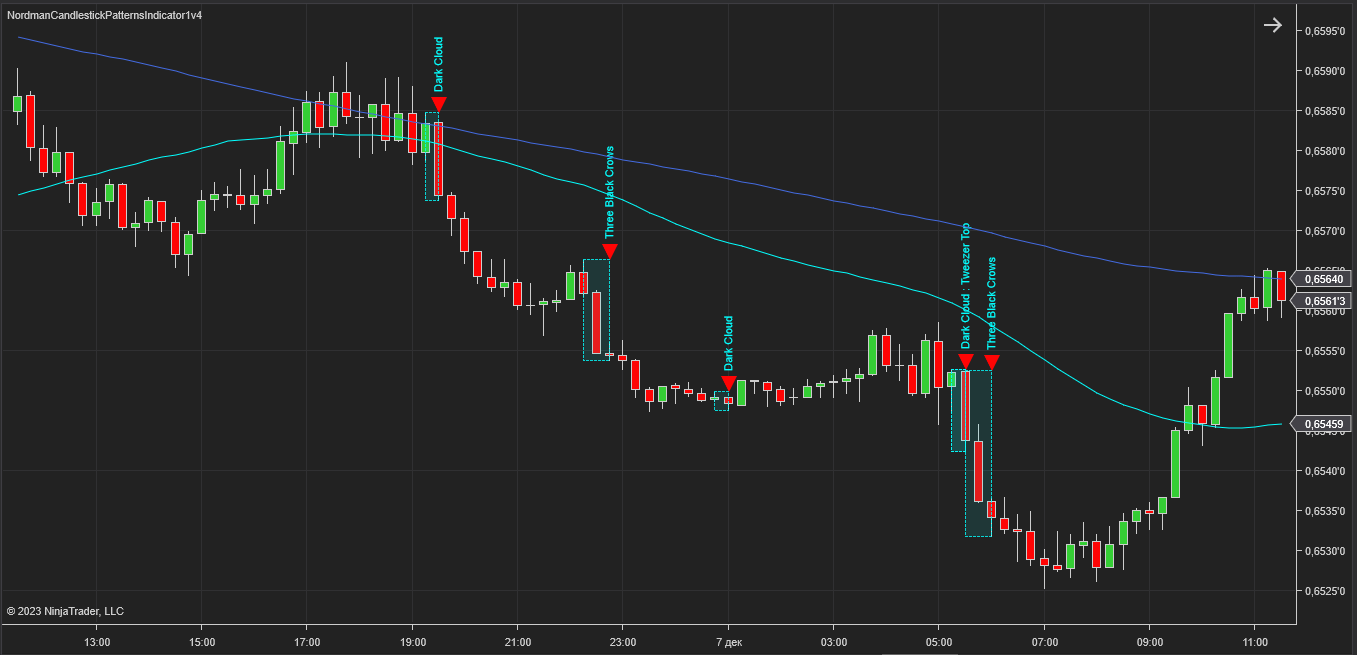Click the 0,6530'0 price axis label
Viewport: 1357px width, 655px height.
click(1325, 551)
